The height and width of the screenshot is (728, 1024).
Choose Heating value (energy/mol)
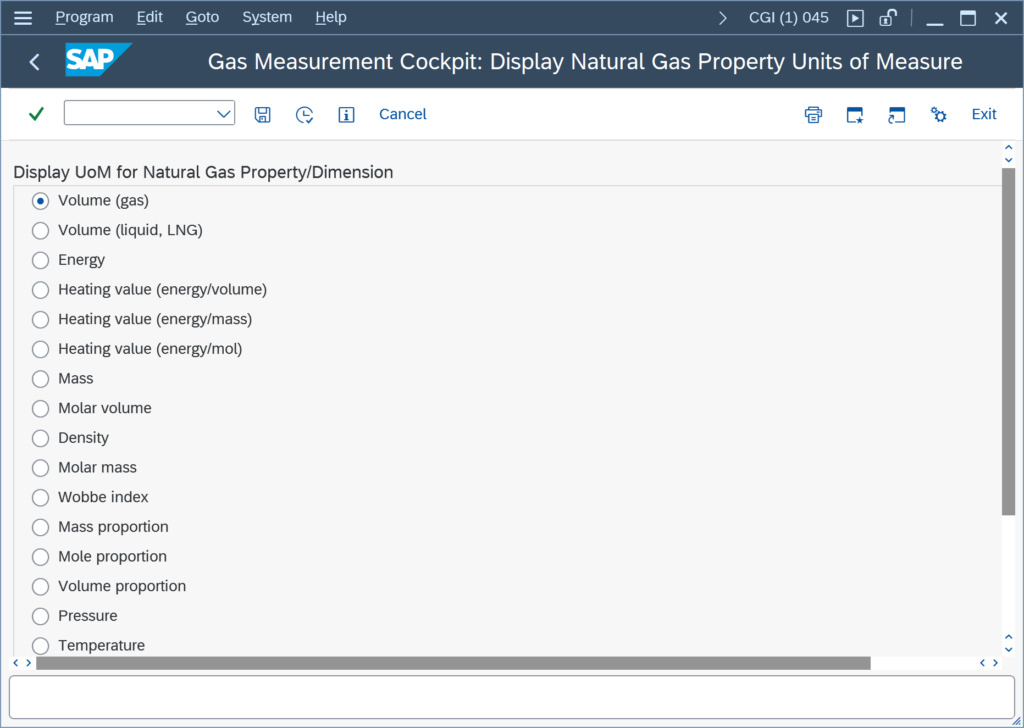pyautogui.click(x=40, y=349)
